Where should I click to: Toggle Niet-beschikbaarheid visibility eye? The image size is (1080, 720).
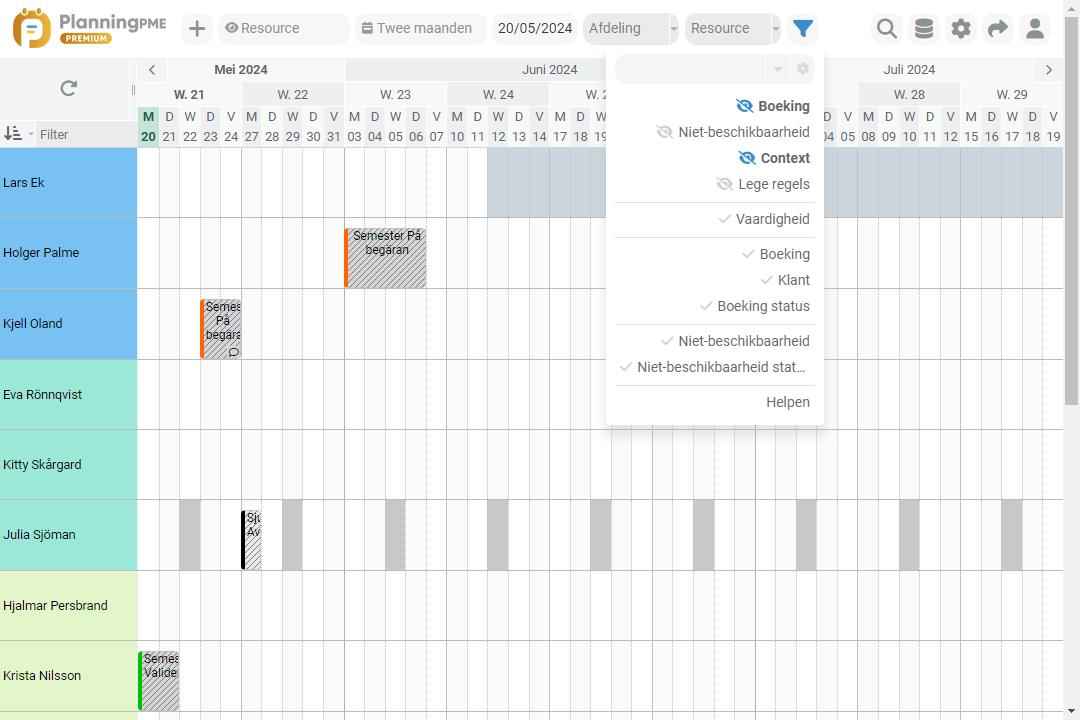(733, 132)
